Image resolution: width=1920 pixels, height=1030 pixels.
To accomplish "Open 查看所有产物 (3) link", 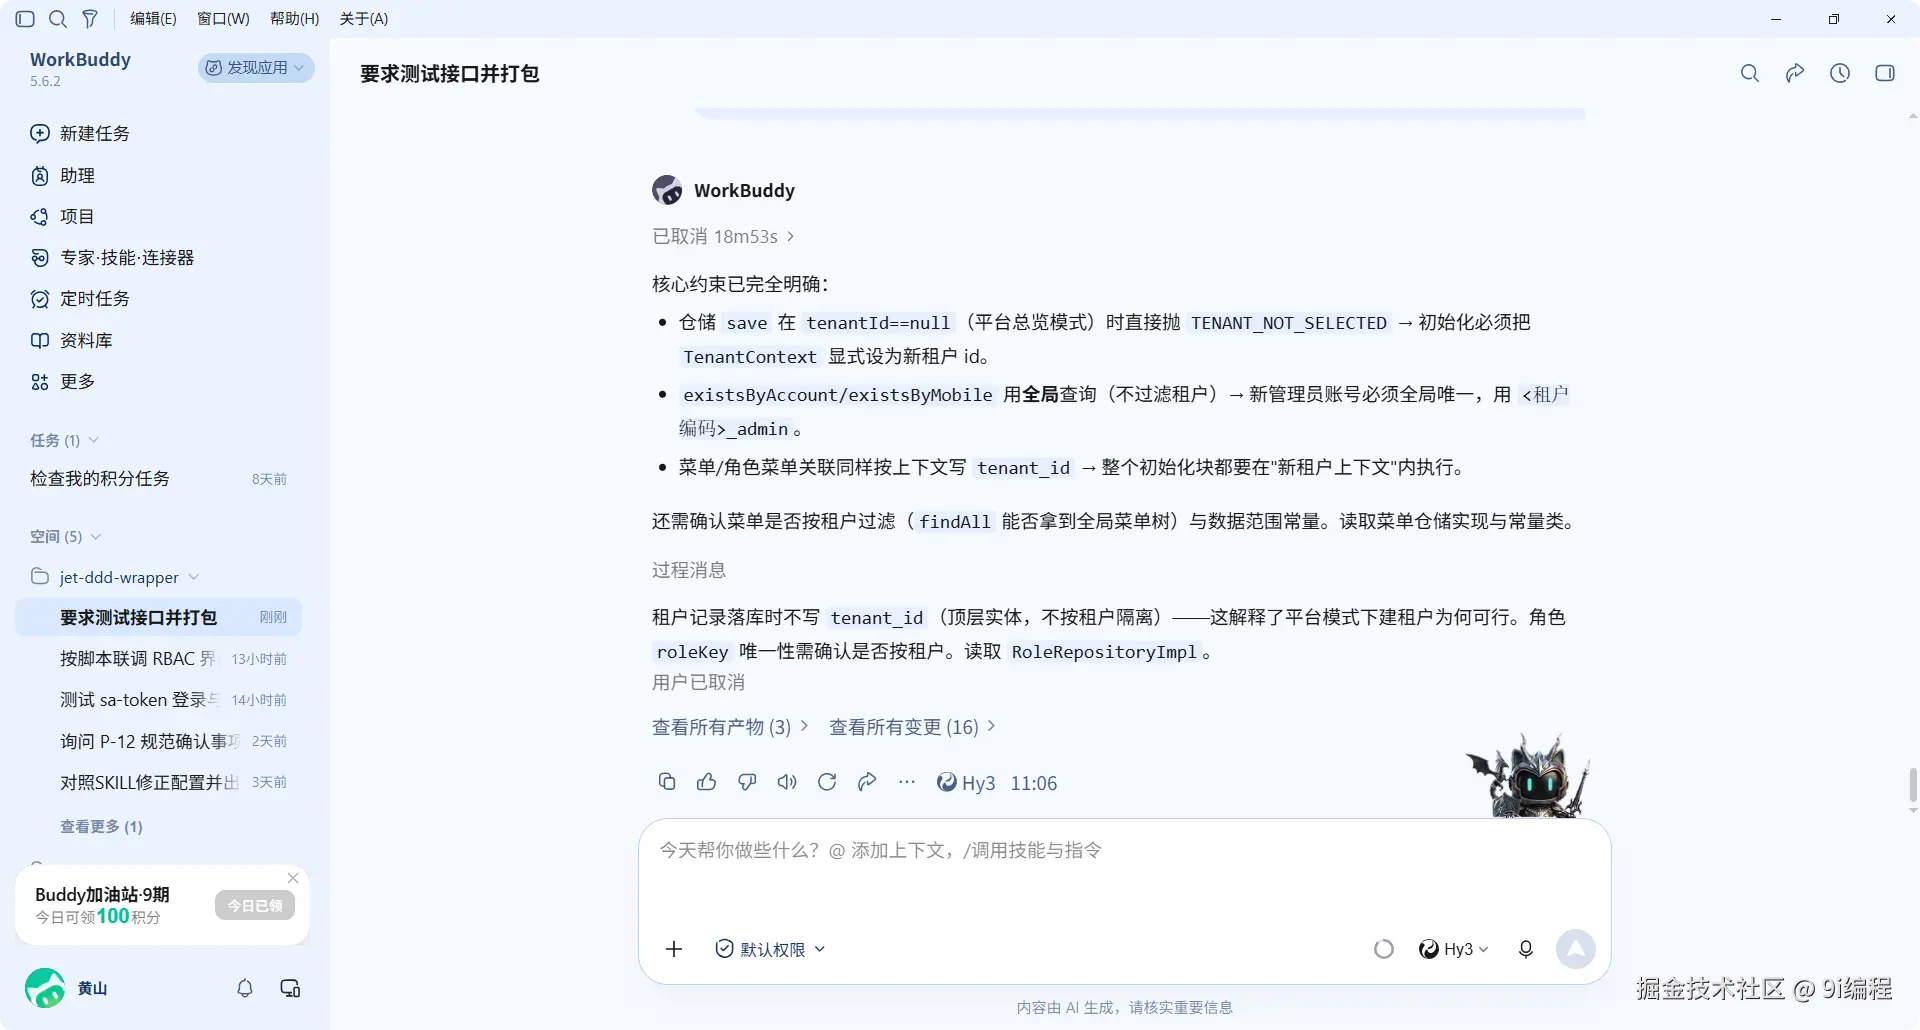I will (730, 727).
